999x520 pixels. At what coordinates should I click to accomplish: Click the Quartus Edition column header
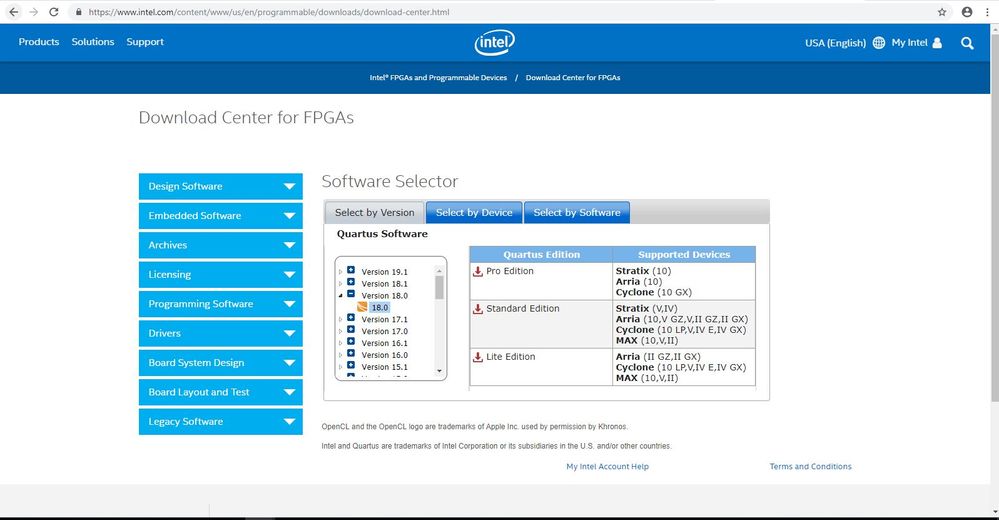[542, 254]
